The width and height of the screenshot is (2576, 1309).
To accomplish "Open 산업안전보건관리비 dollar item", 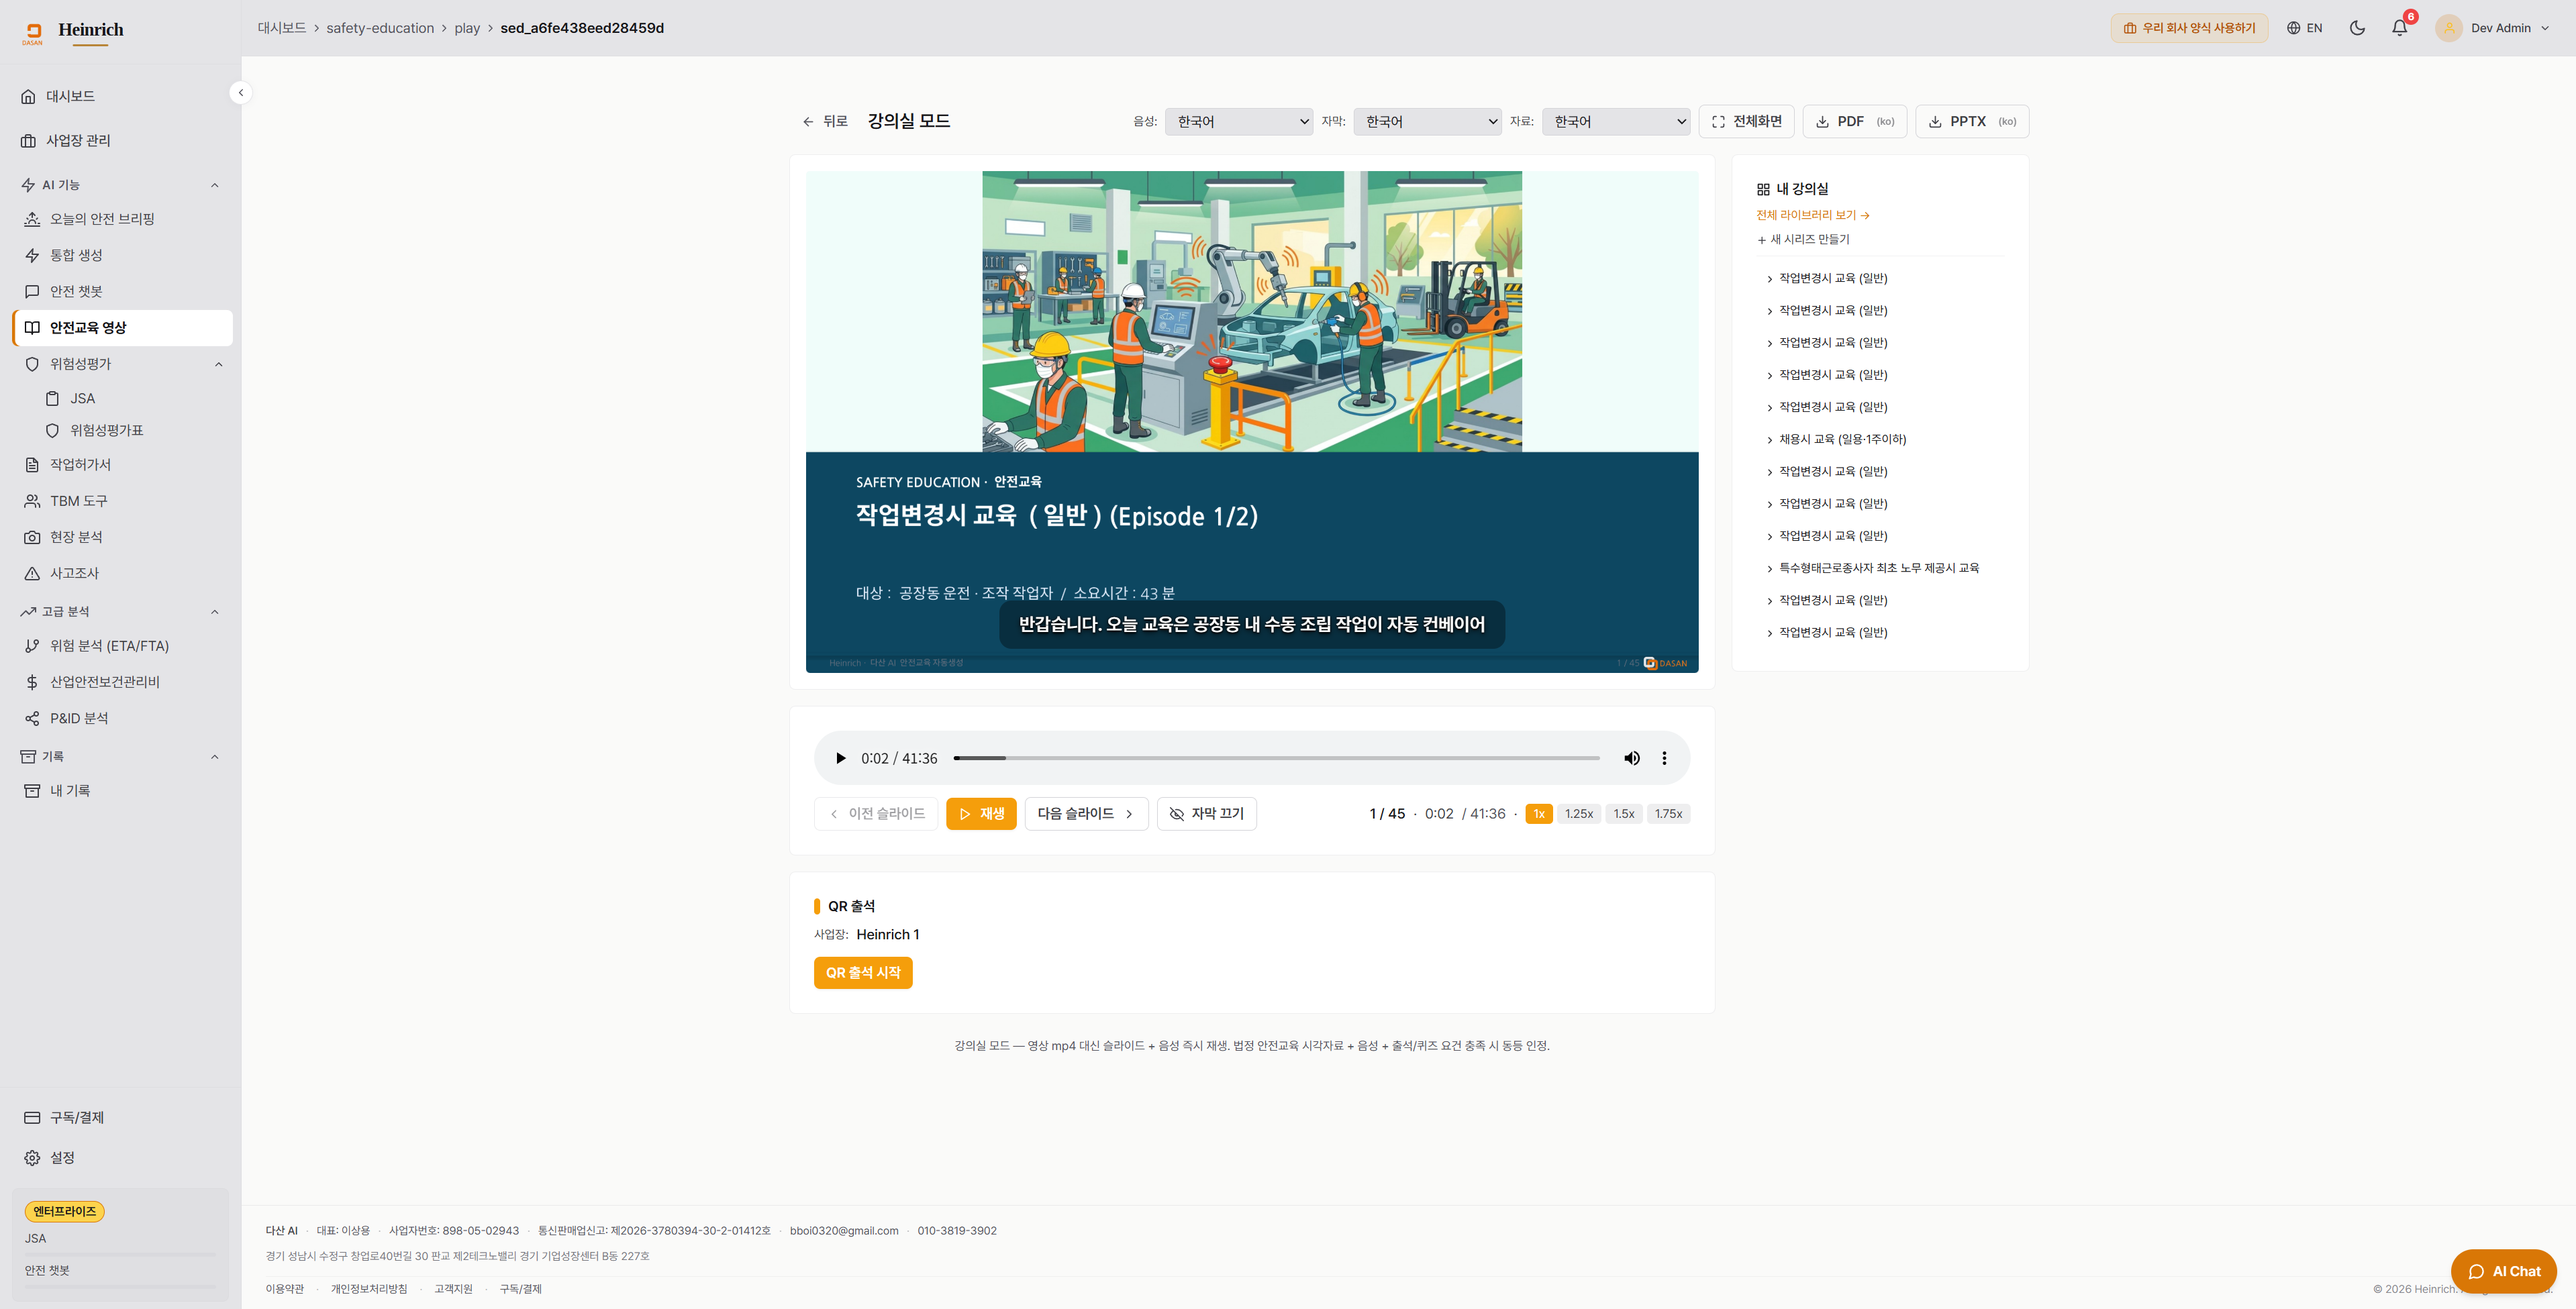I will 122,682.
